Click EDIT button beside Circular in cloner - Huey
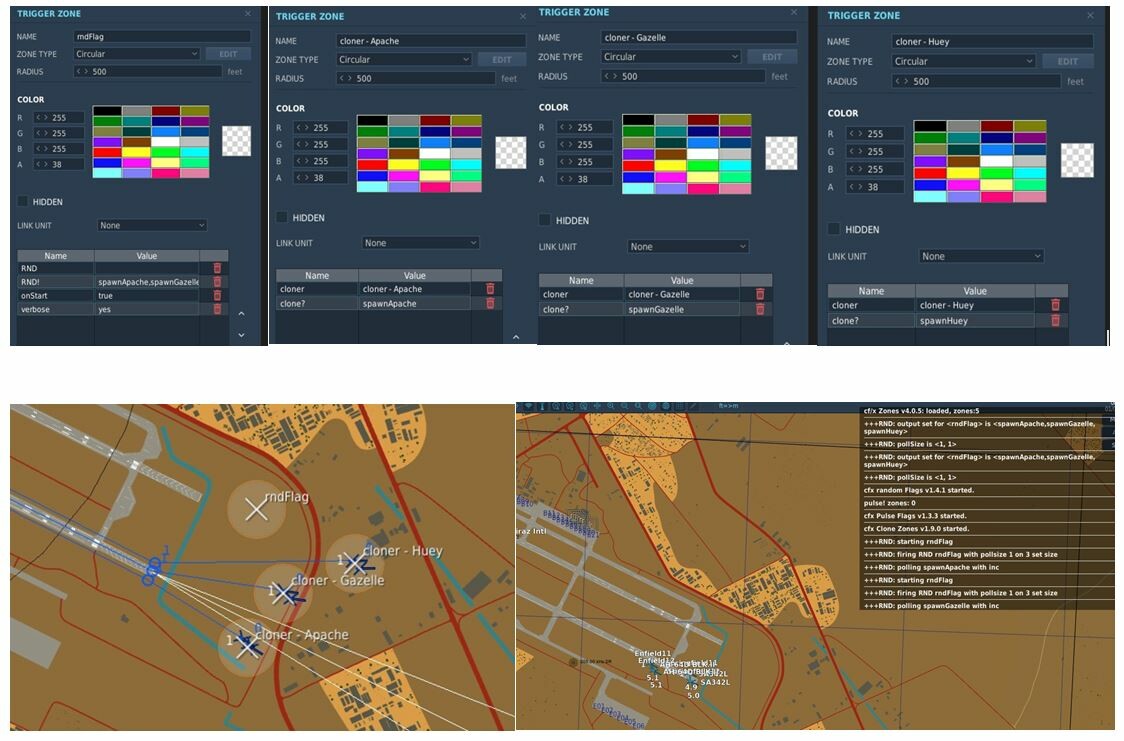The image size is (1124, 741). [1067, 62]
